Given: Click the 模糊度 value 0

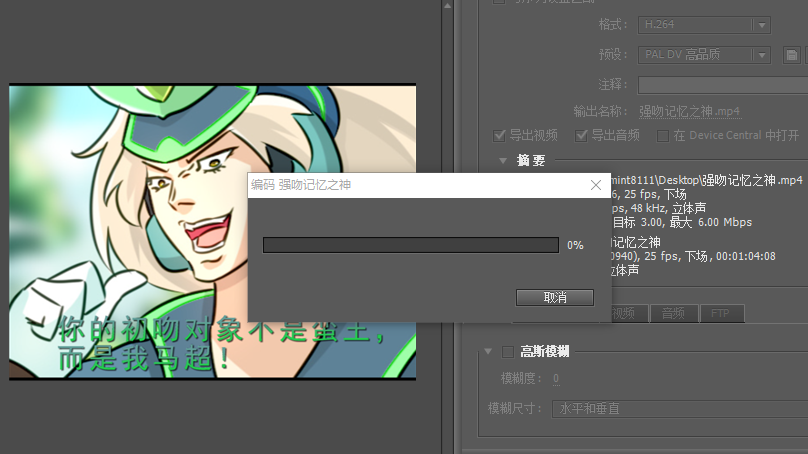Looking at the screenshot, I should (556, 379).
